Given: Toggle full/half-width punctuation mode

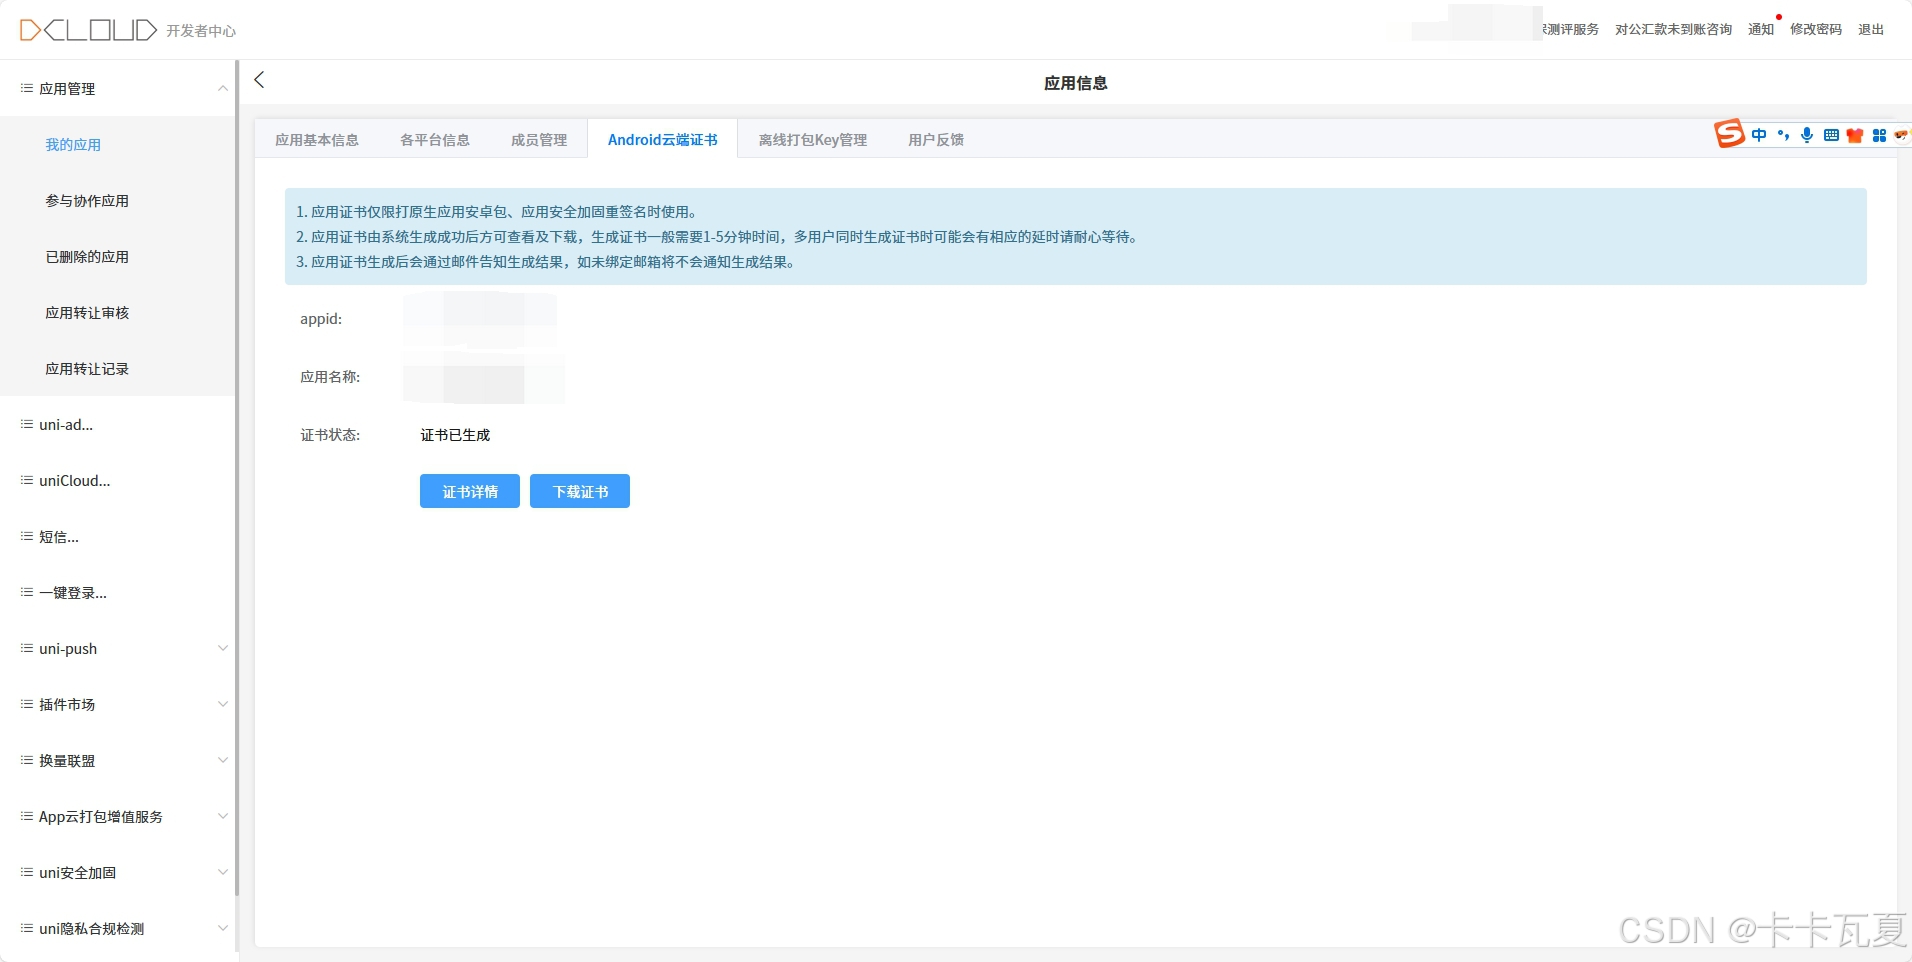Looking at the screenshot, I should [1783, 135].
